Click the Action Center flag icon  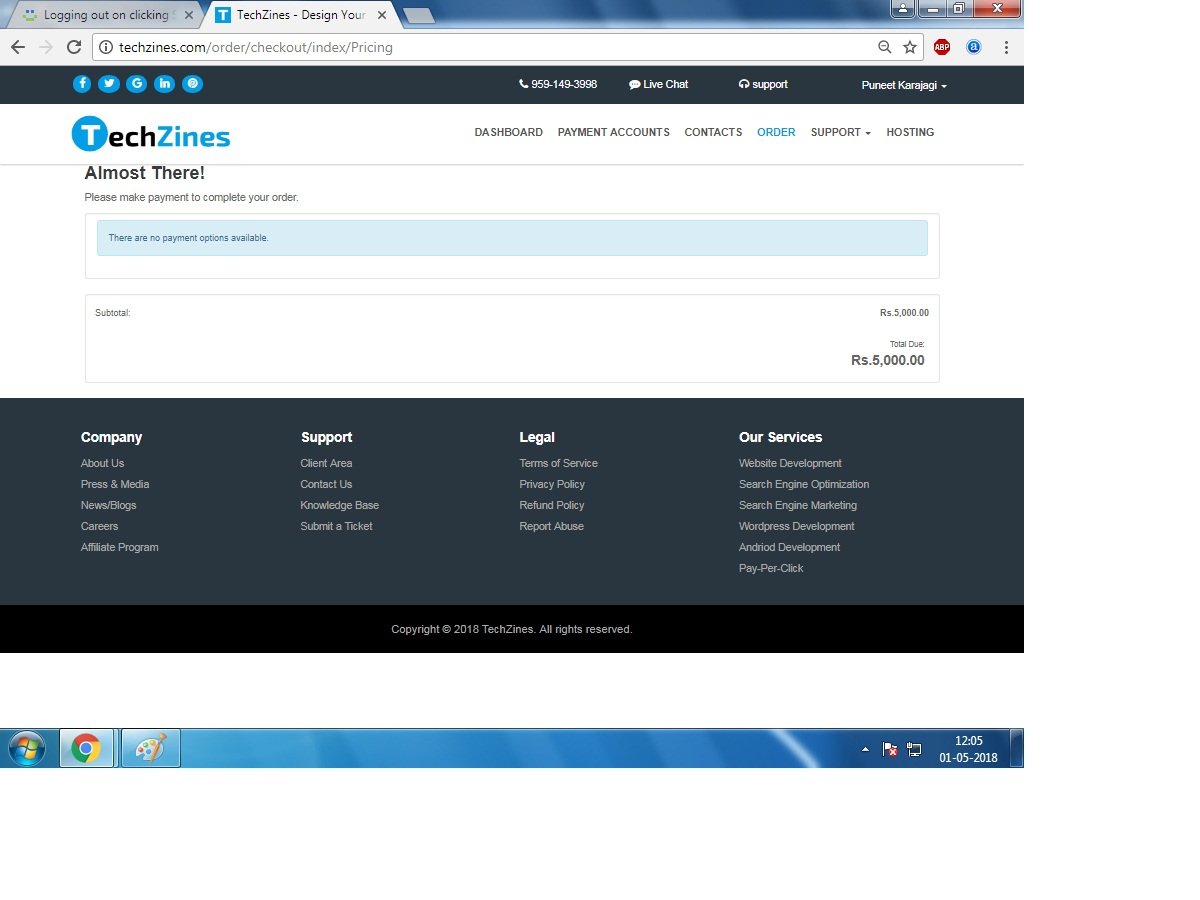pyautogui.click(x=890, y=749)
